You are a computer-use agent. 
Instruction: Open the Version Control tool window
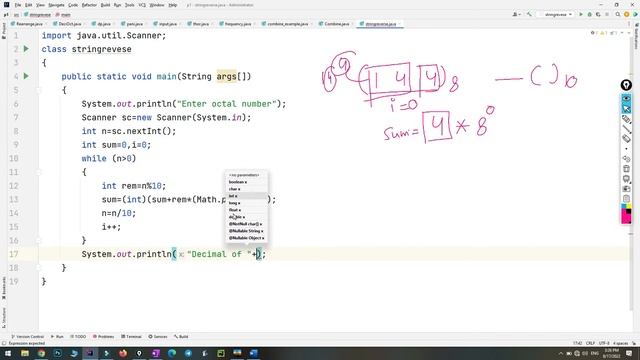click(28, 337)
